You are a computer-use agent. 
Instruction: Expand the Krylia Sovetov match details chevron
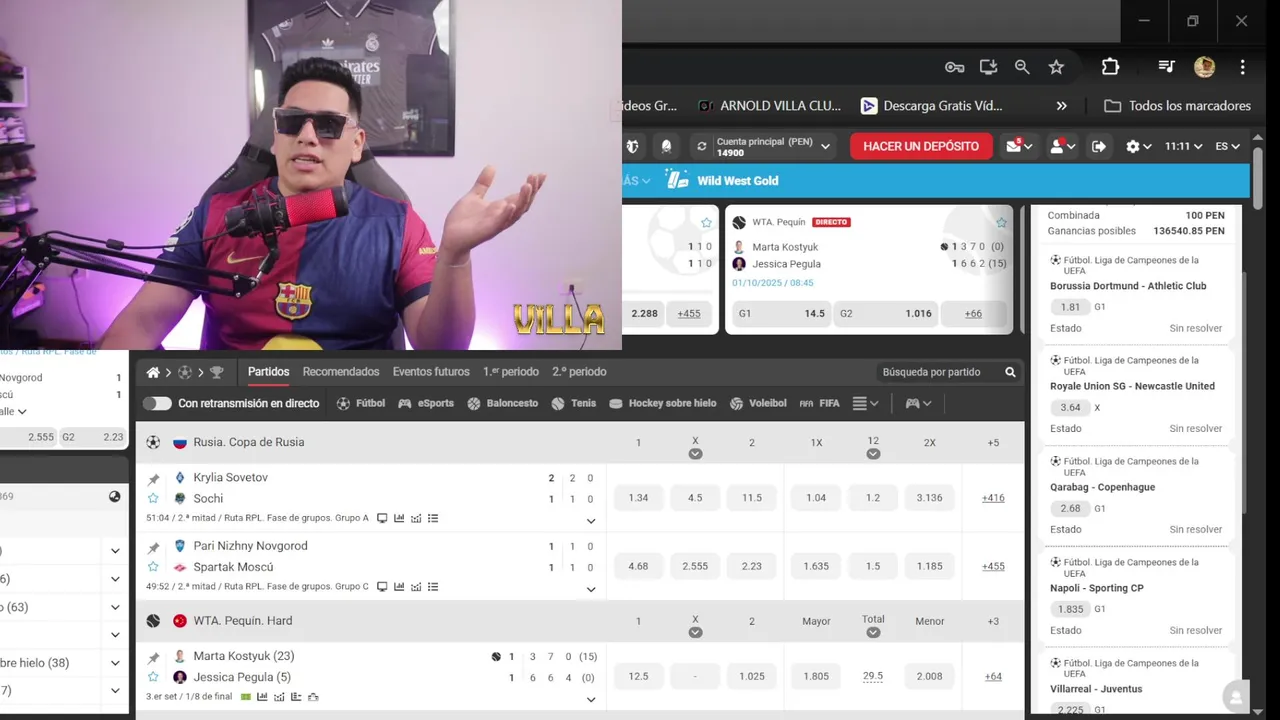pos(590,521)
